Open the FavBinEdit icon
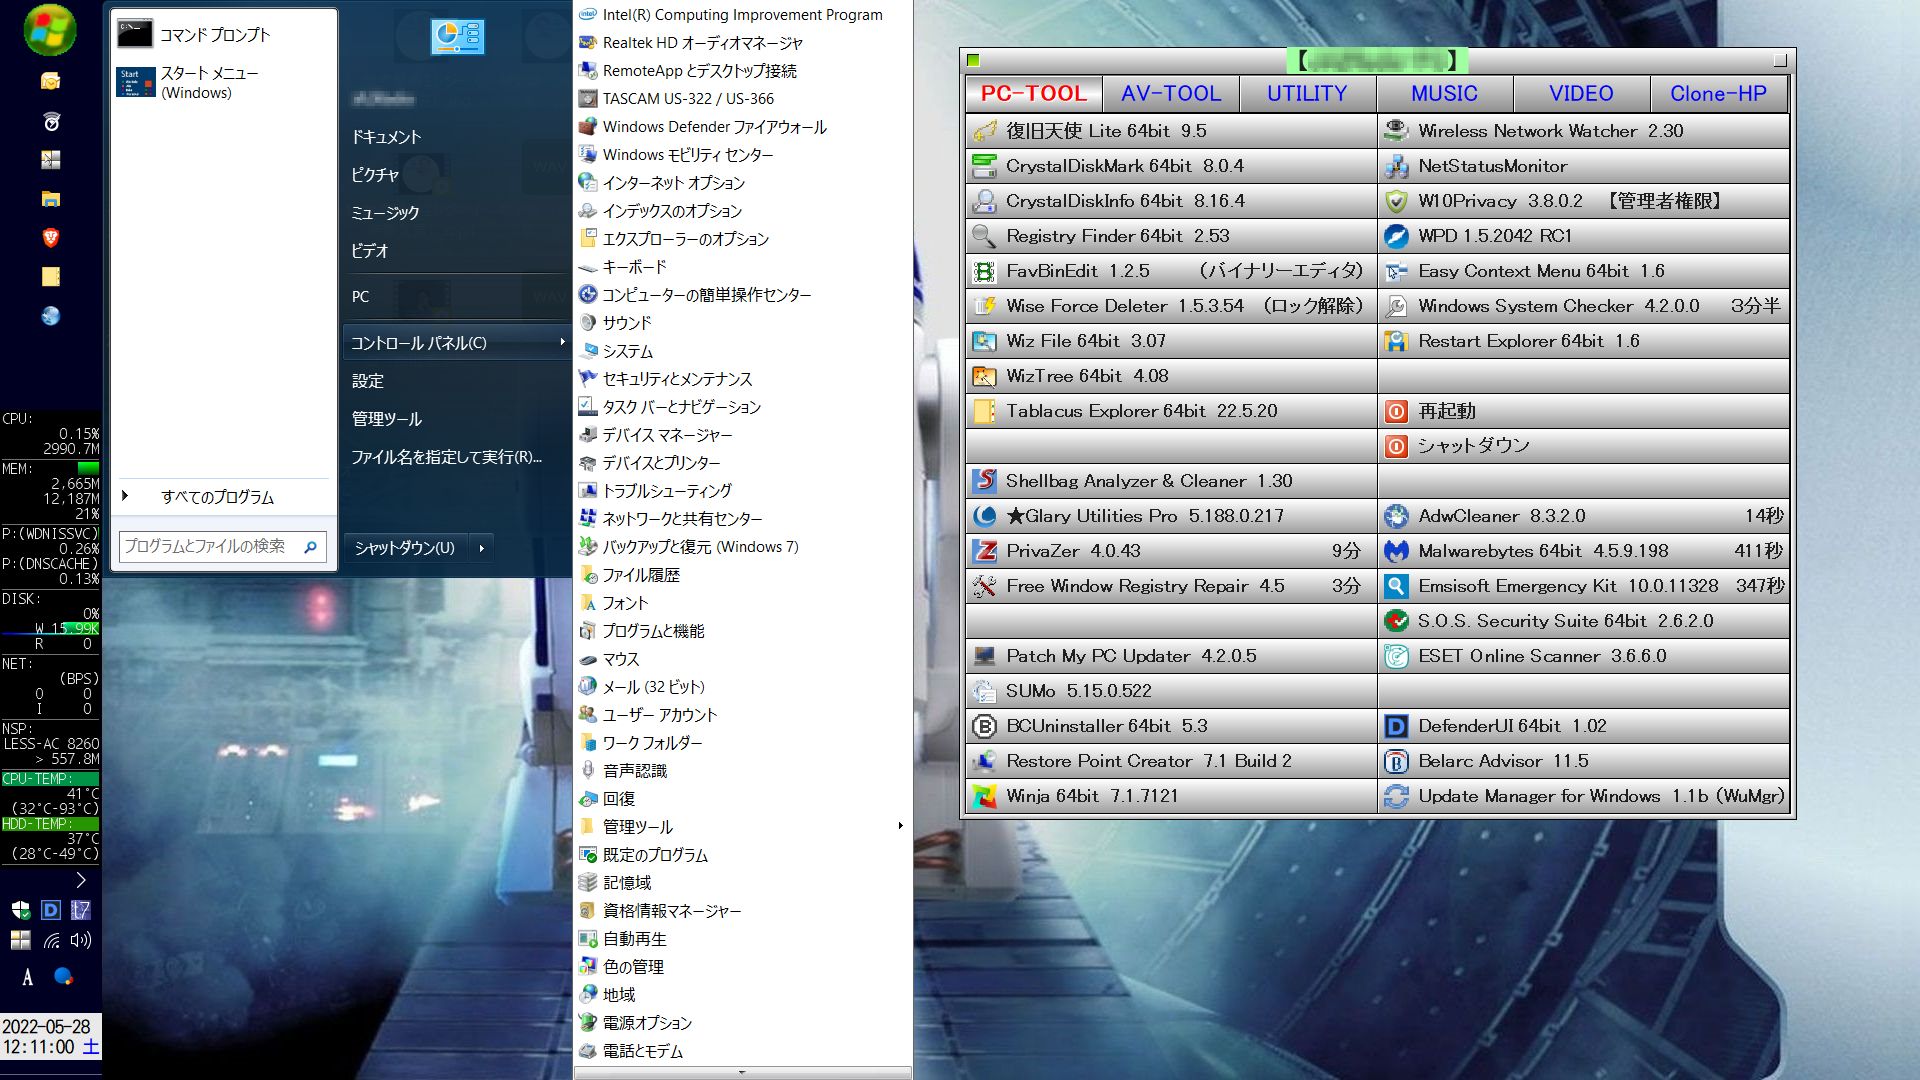 tap(985, 271)
